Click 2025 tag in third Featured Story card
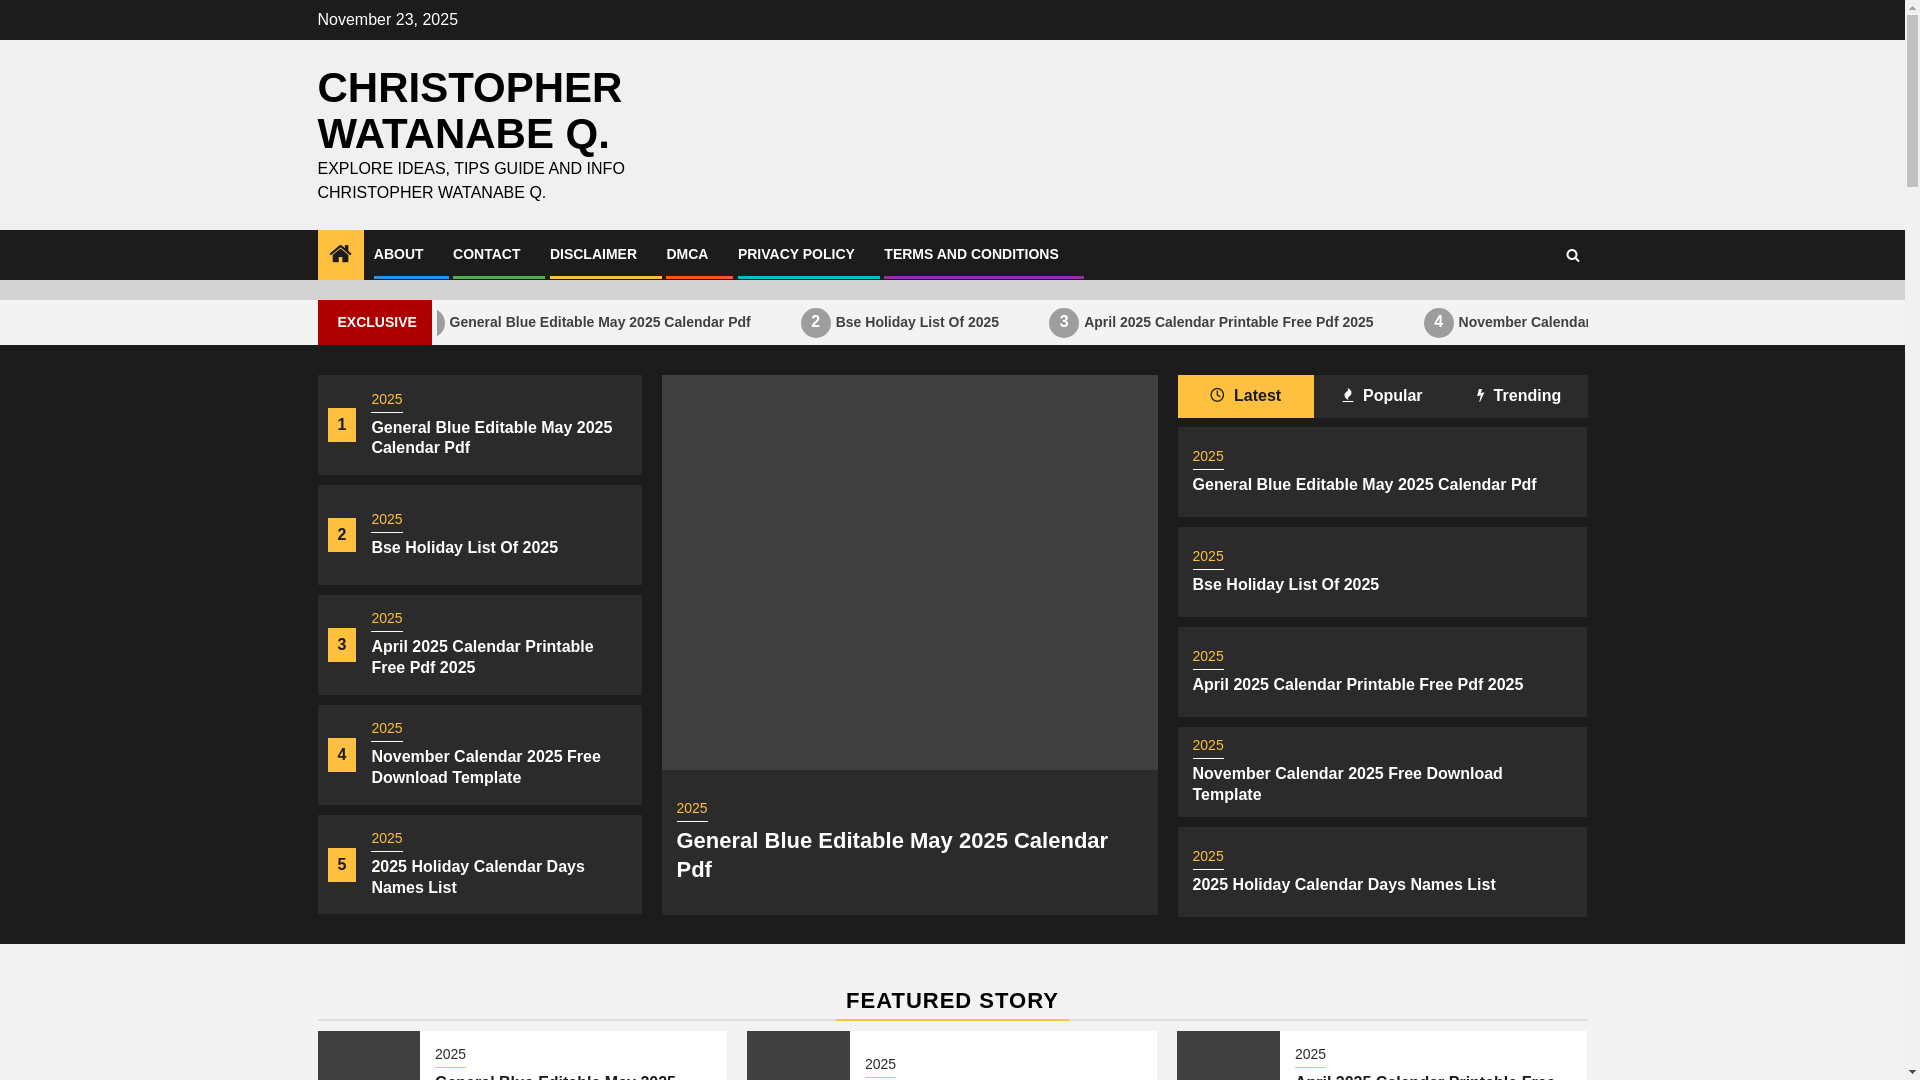1920x1080 pixels. (x=1310, y=1055)
